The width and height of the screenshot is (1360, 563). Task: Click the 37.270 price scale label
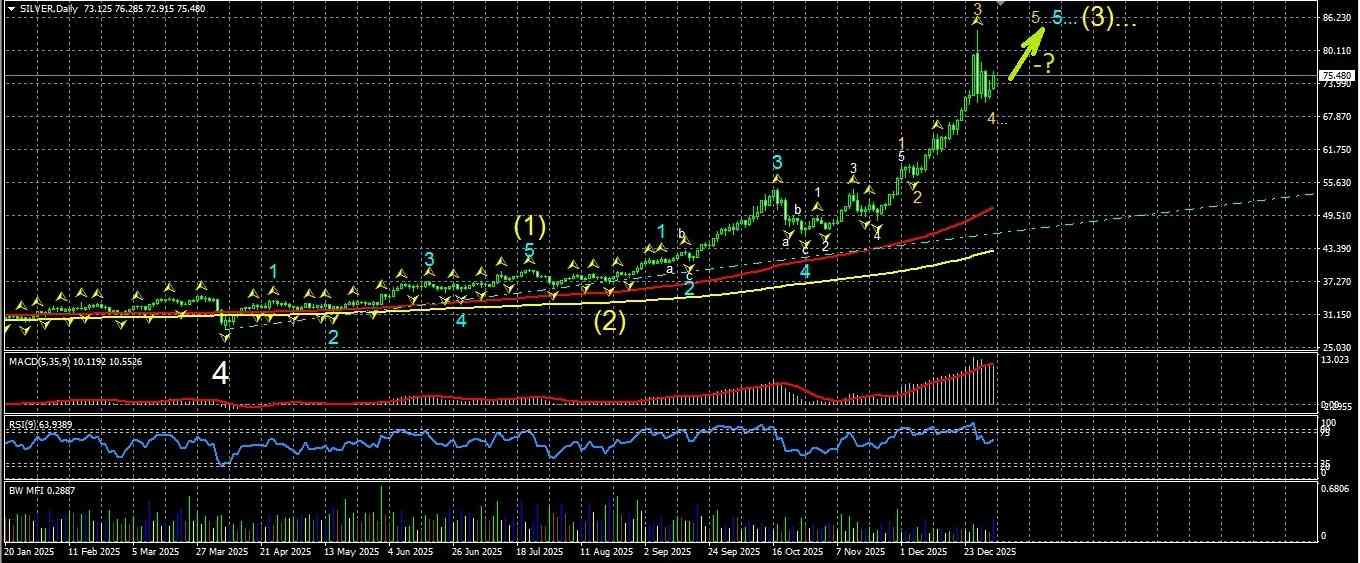[x=1336, y=282]
